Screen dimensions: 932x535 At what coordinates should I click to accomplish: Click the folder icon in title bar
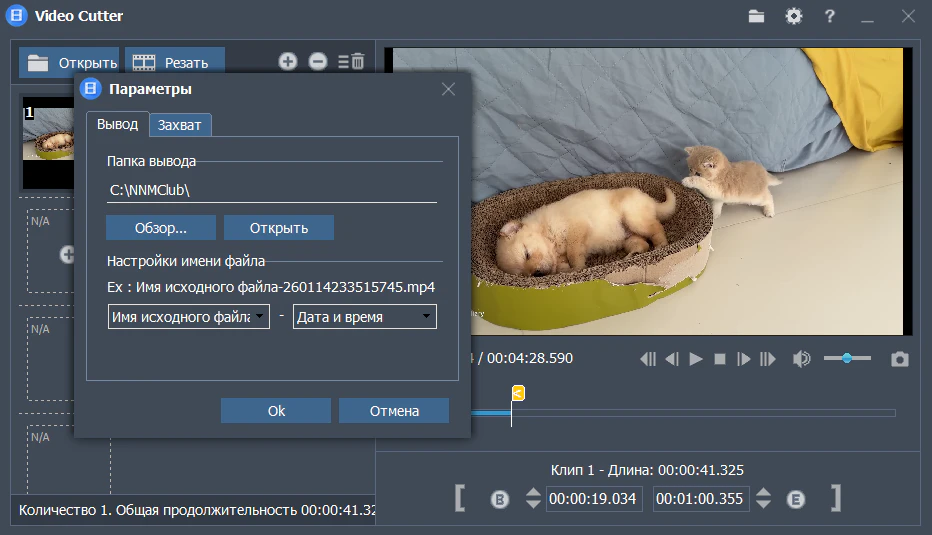click(x=756, y=16)
